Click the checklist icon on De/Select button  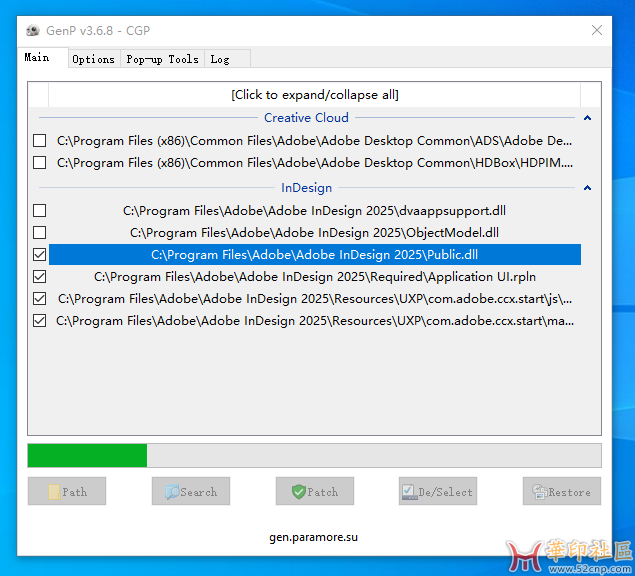tap(409, 492)
